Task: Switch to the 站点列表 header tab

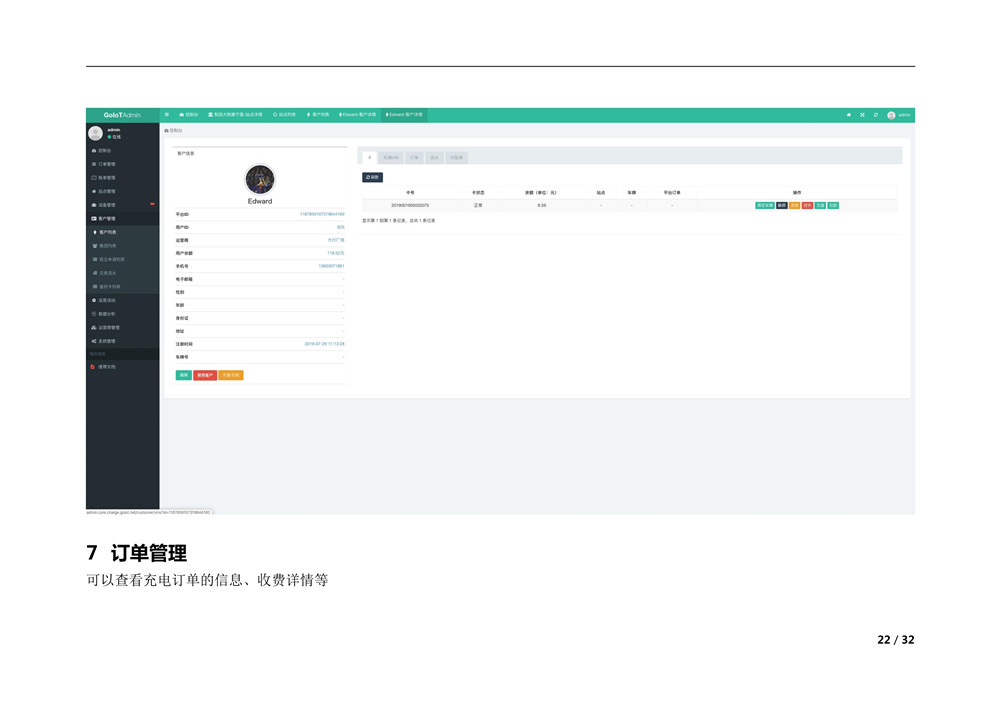Action: tap(284, 115)
